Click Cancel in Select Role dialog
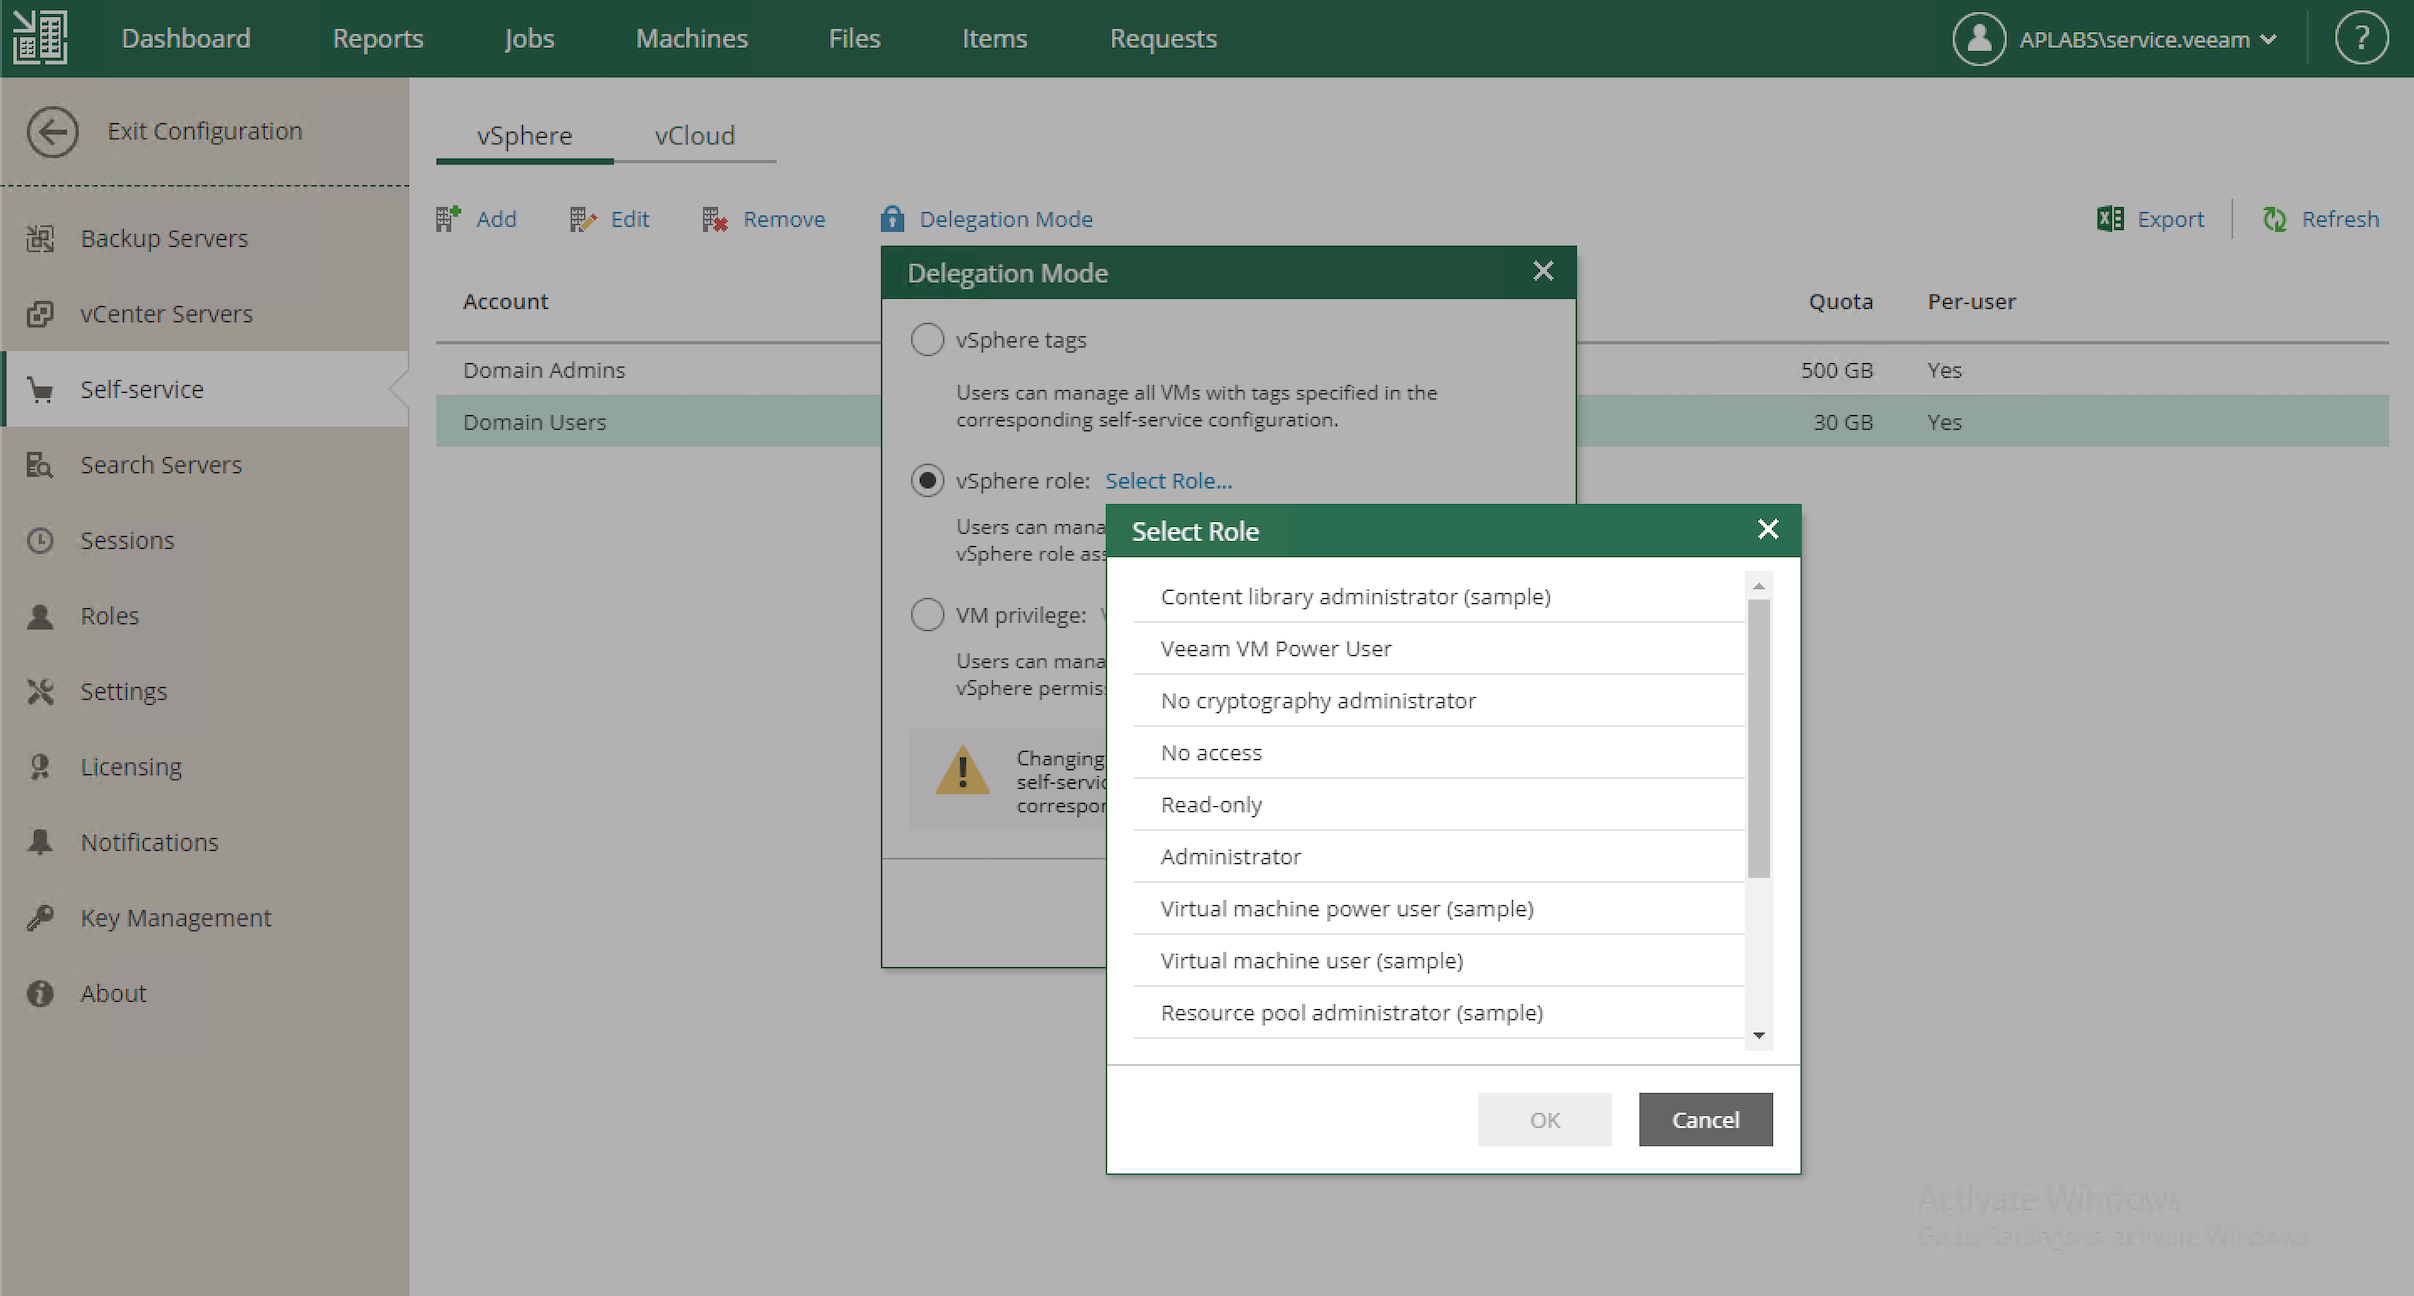 [1705, 1120]
